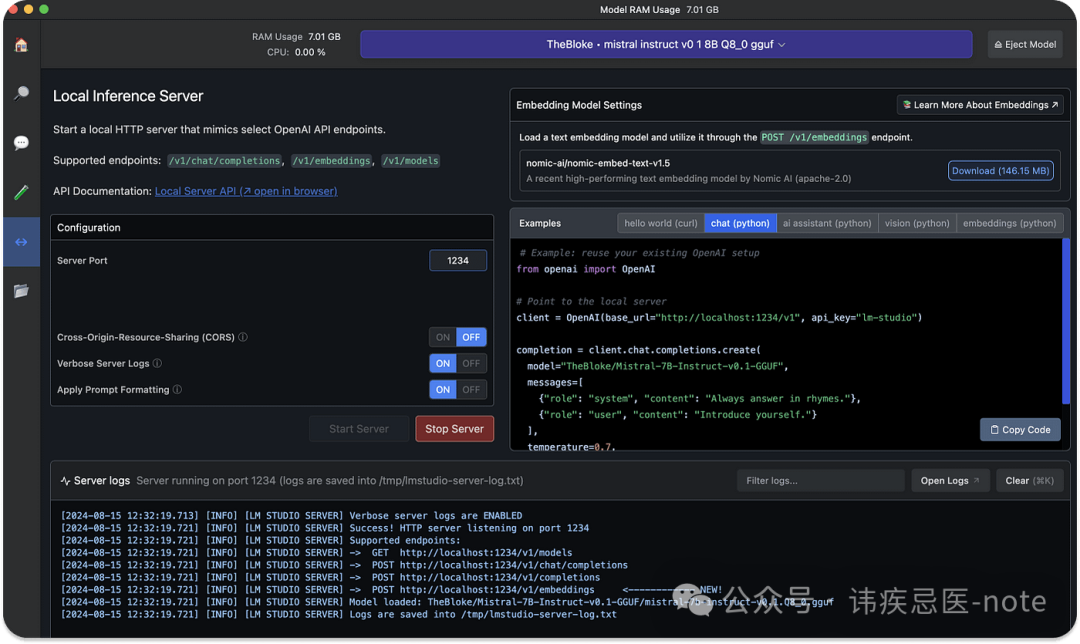Click the 'Logs are saved into' log line

pyautogui.click(x=339, y=614)
